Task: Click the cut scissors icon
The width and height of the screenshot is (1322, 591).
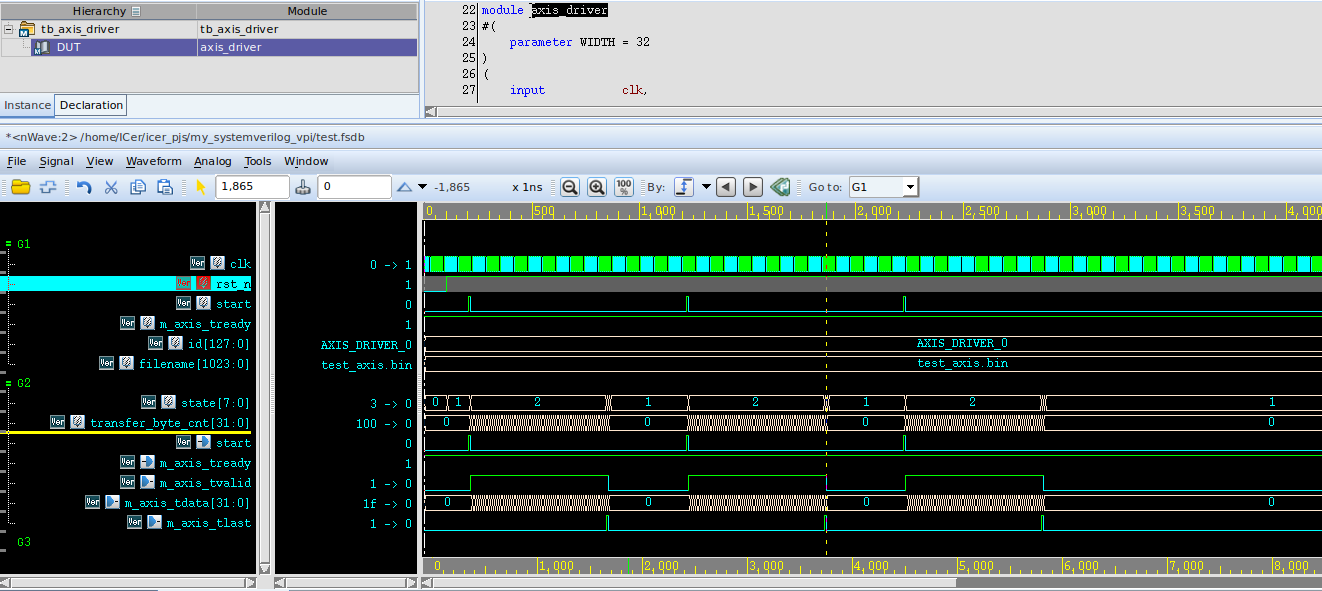Action: coord(111,187)
